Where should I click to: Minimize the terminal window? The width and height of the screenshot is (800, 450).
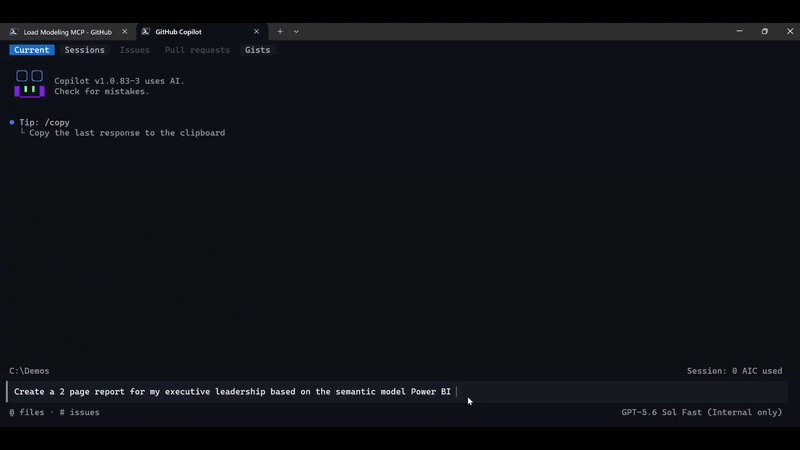click(739, 31)
